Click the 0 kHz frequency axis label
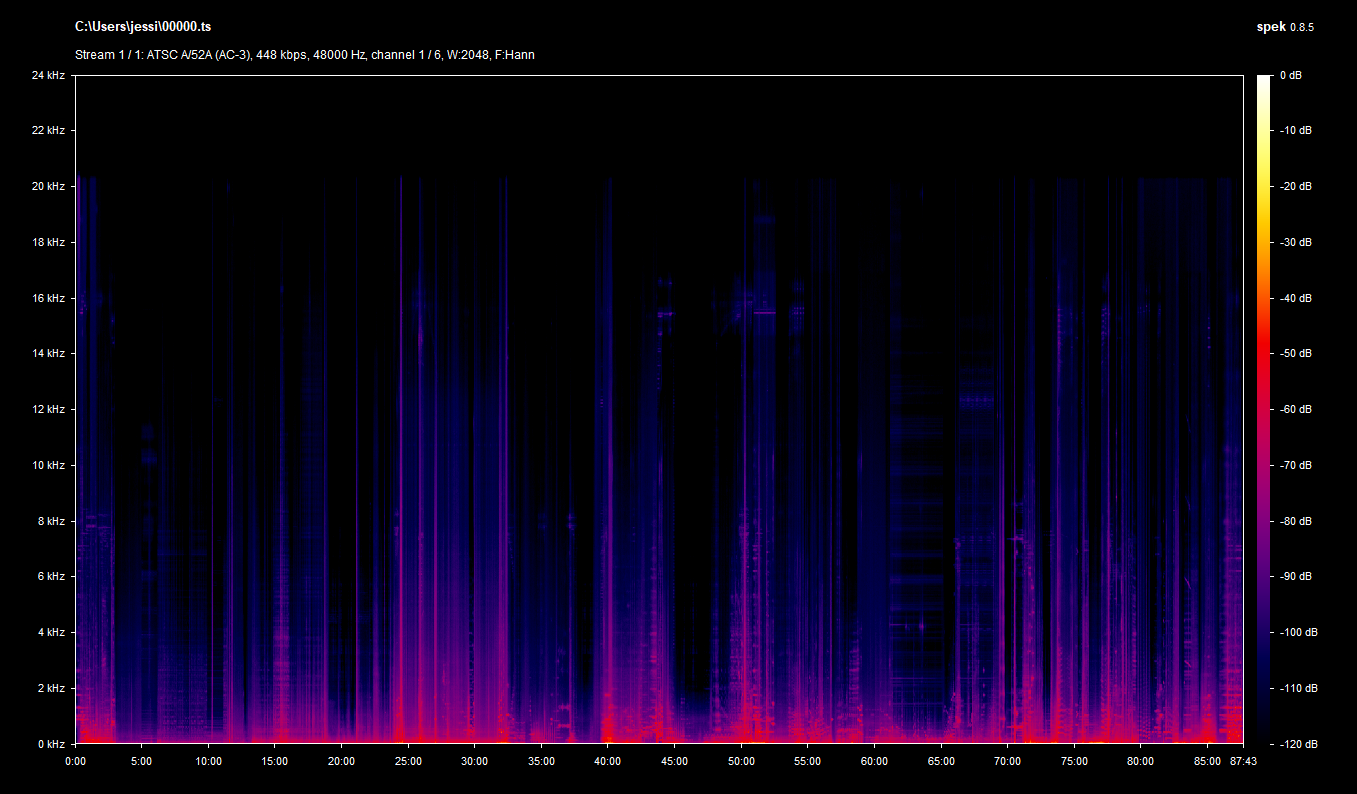 coord(51,744)
